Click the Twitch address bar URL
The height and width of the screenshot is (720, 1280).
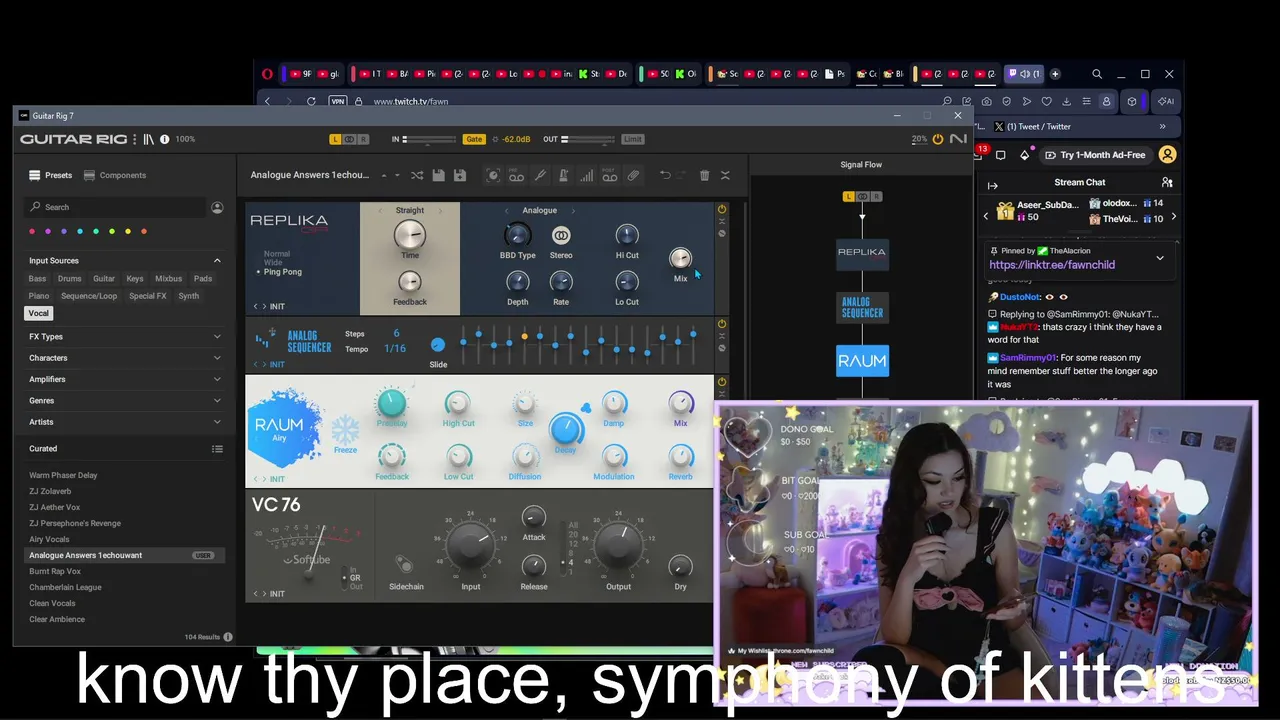[411, 101]
